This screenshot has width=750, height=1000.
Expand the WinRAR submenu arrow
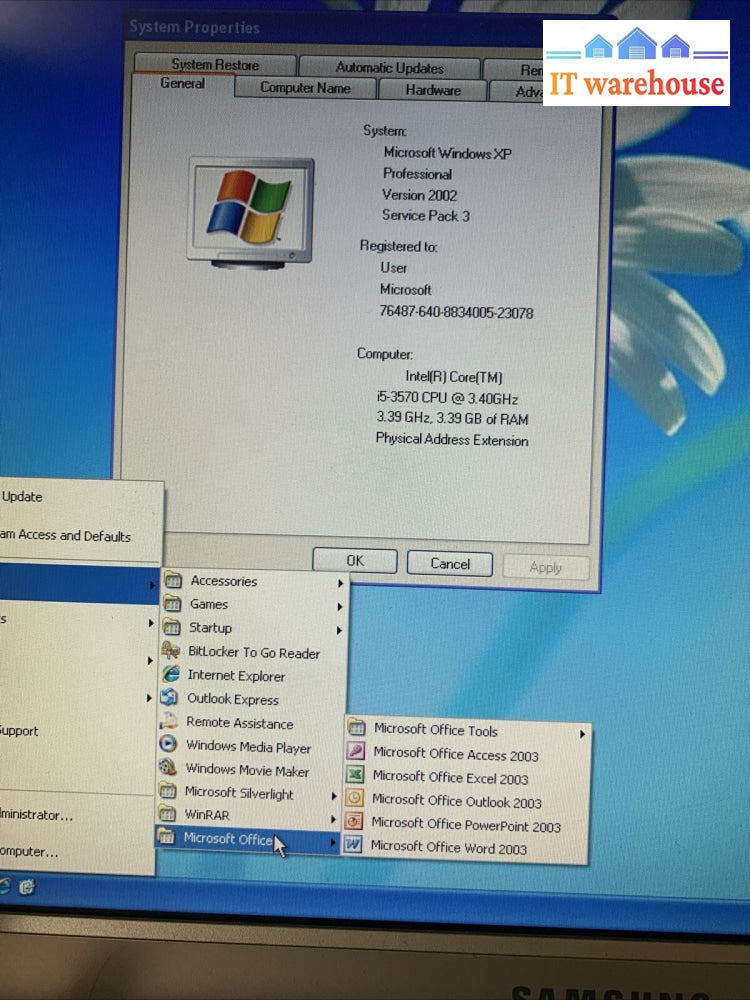click(333, 819)
